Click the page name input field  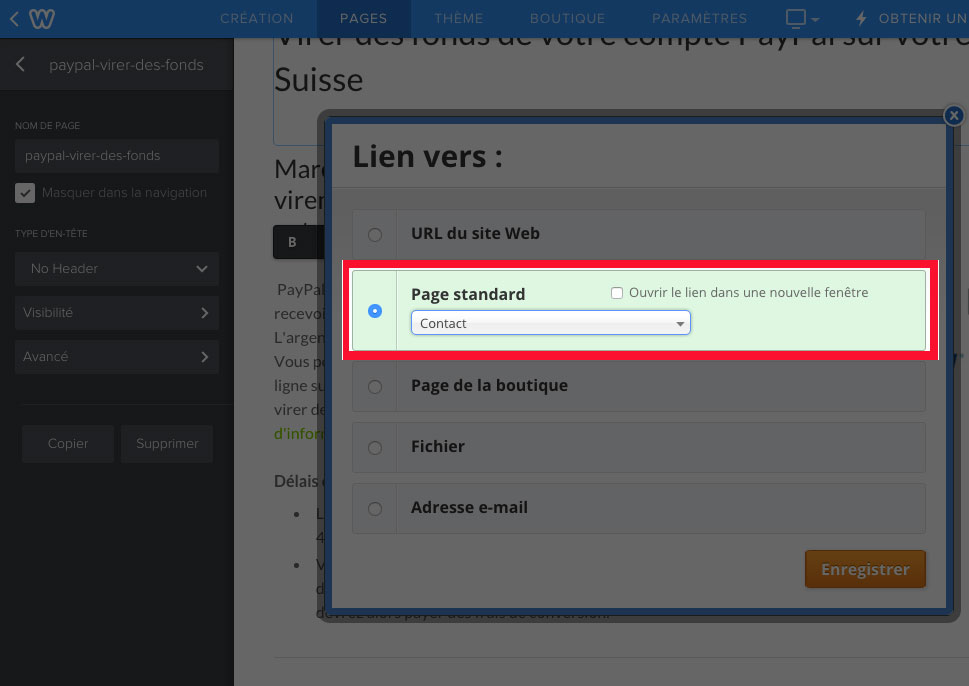(117, 156)
